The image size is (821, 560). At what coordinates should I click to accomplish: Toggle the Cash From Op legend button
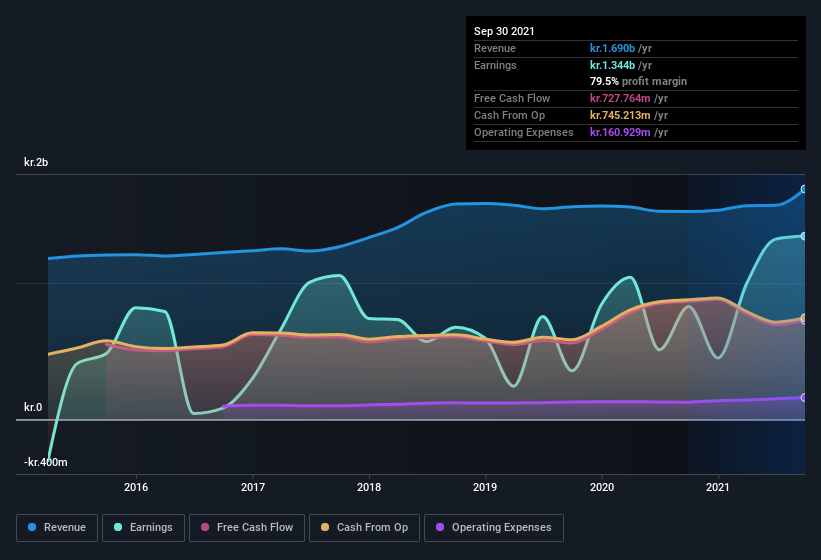click(x=364, y=528)
